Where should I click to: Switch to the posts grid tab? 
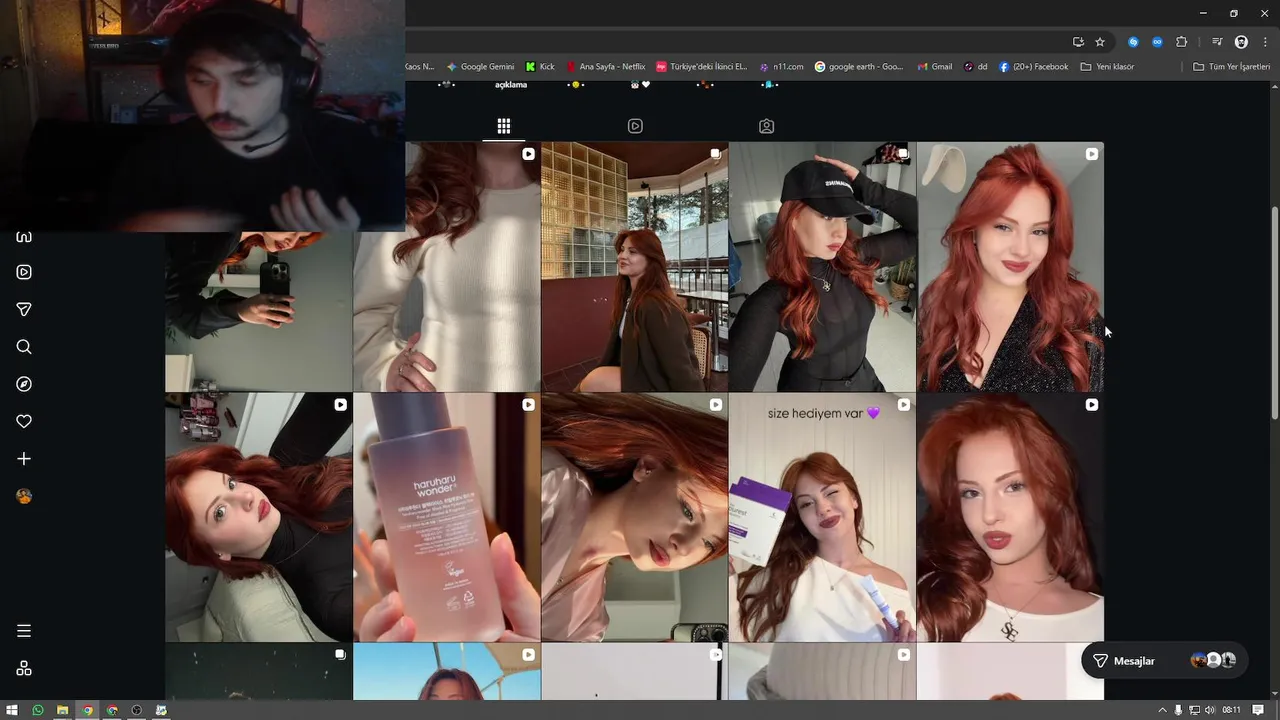pyautogui.click(x=504, y=126)
